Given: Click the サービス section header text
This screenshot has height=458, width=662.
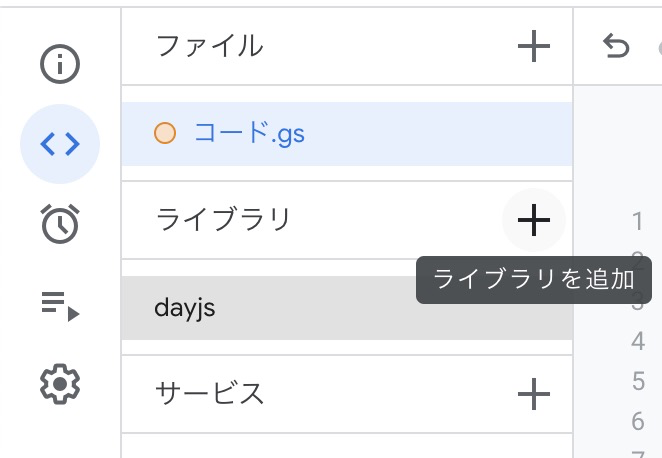Looking at the screenshot, I should tap(209, 394).
